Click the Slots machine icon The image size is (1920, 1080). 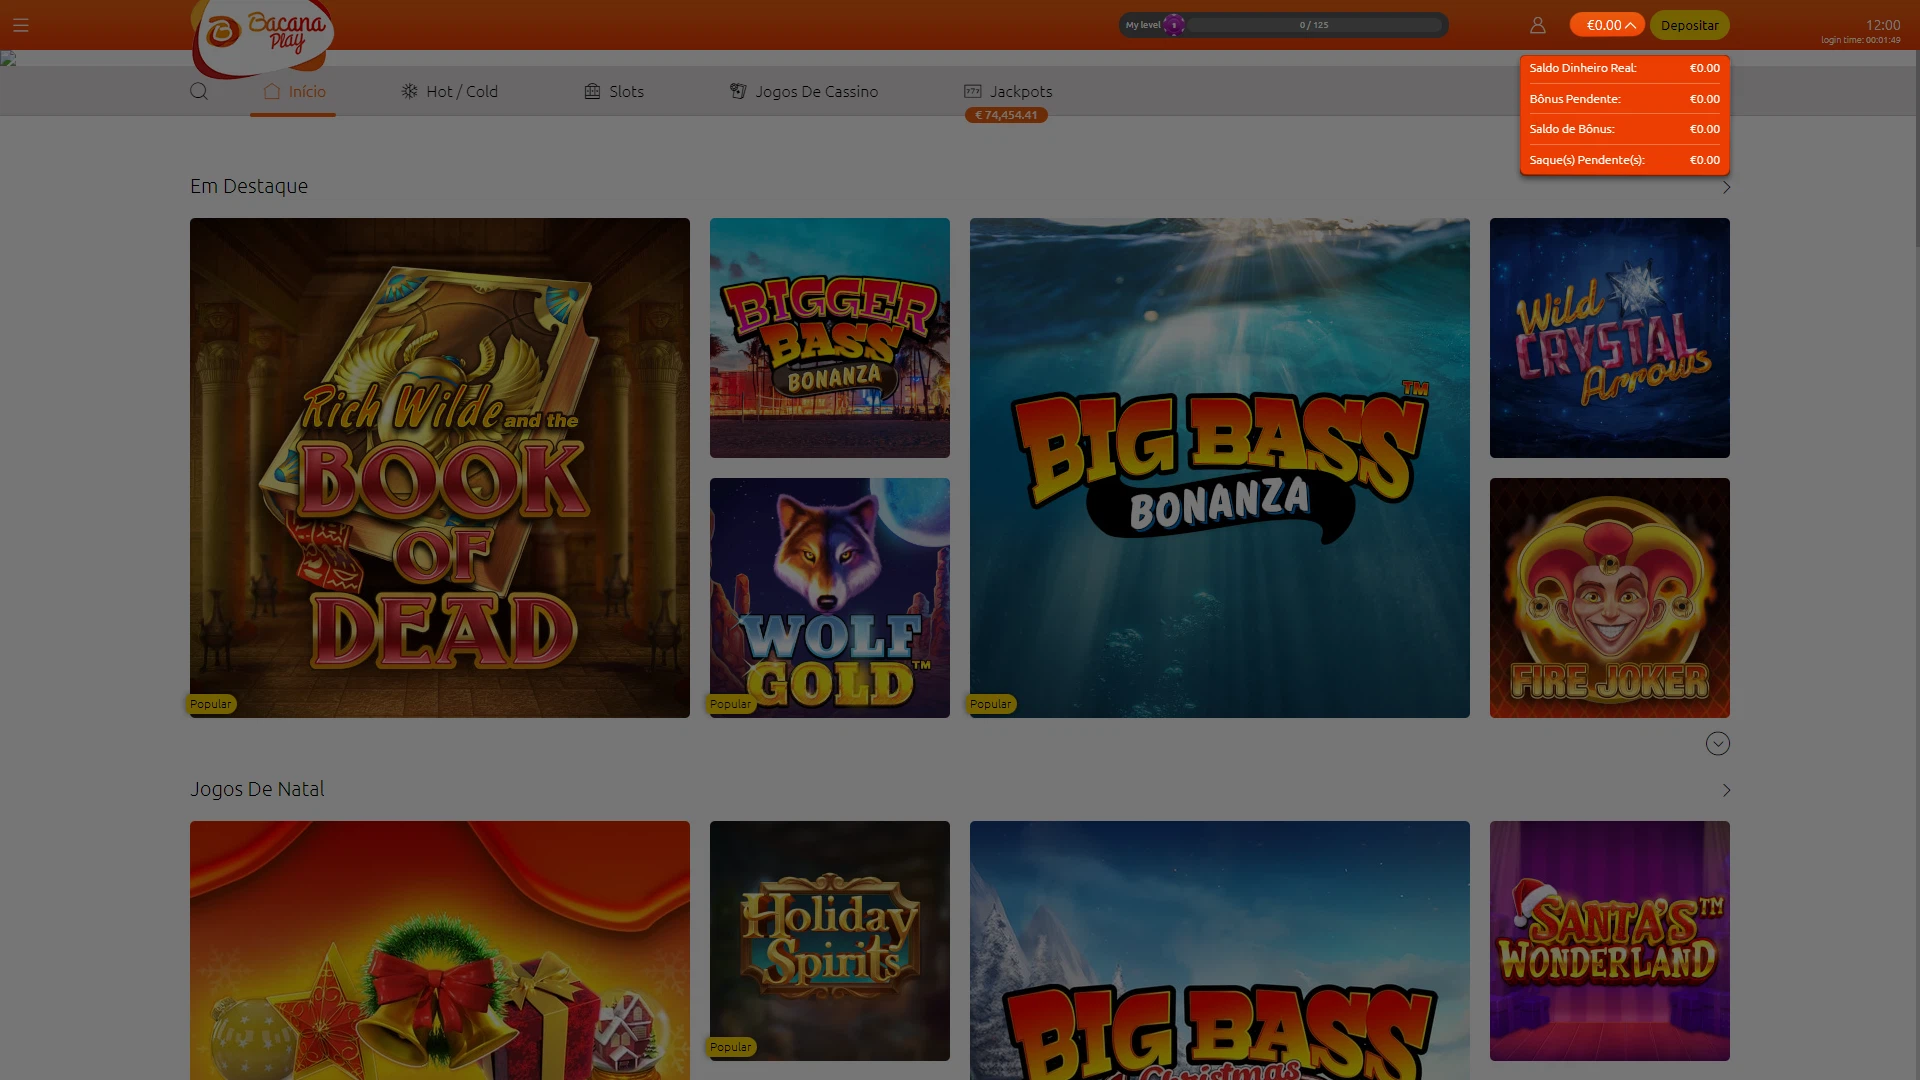(x=592, y=91)
